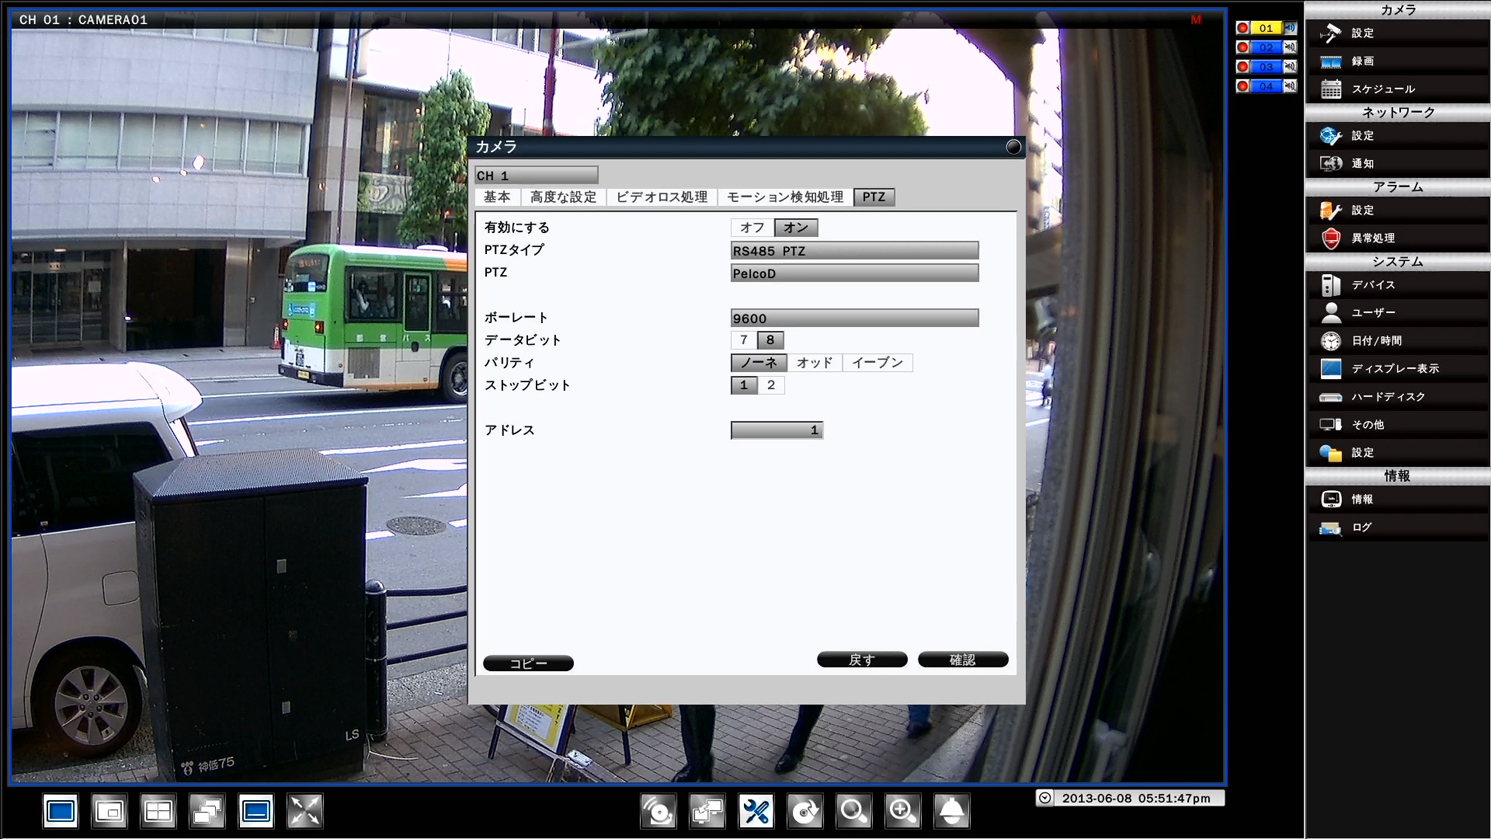Open the digital zoom magnifier icon

point(902,811)
